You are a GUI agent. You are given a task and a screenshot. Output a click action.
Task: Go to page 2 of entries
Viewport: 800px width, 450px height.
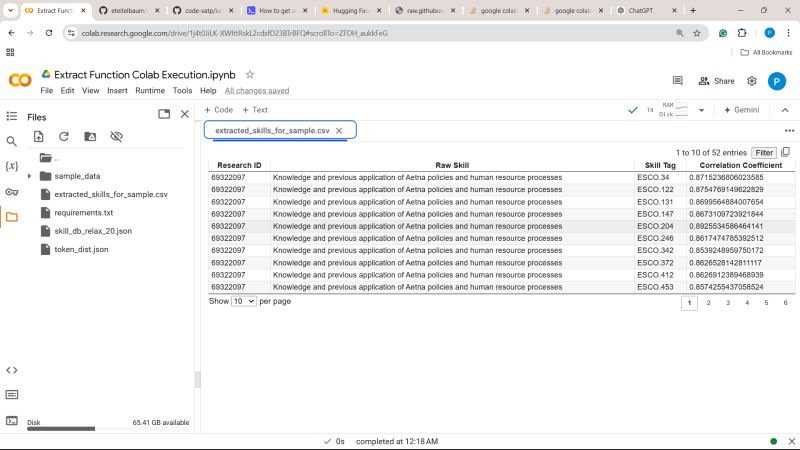tap(708, 303)
